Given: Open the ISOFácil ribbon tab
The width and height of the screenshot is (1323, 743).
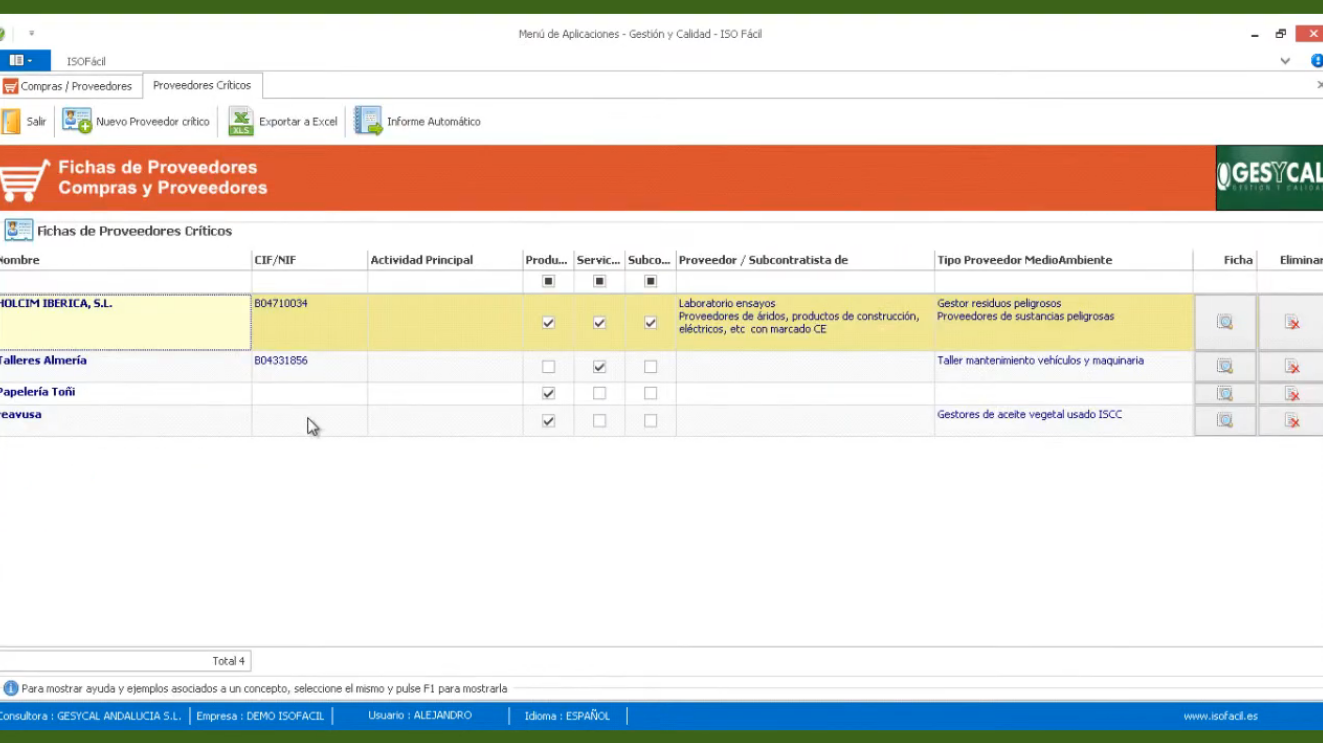Looking at the screenshot, I should (86, 62).
